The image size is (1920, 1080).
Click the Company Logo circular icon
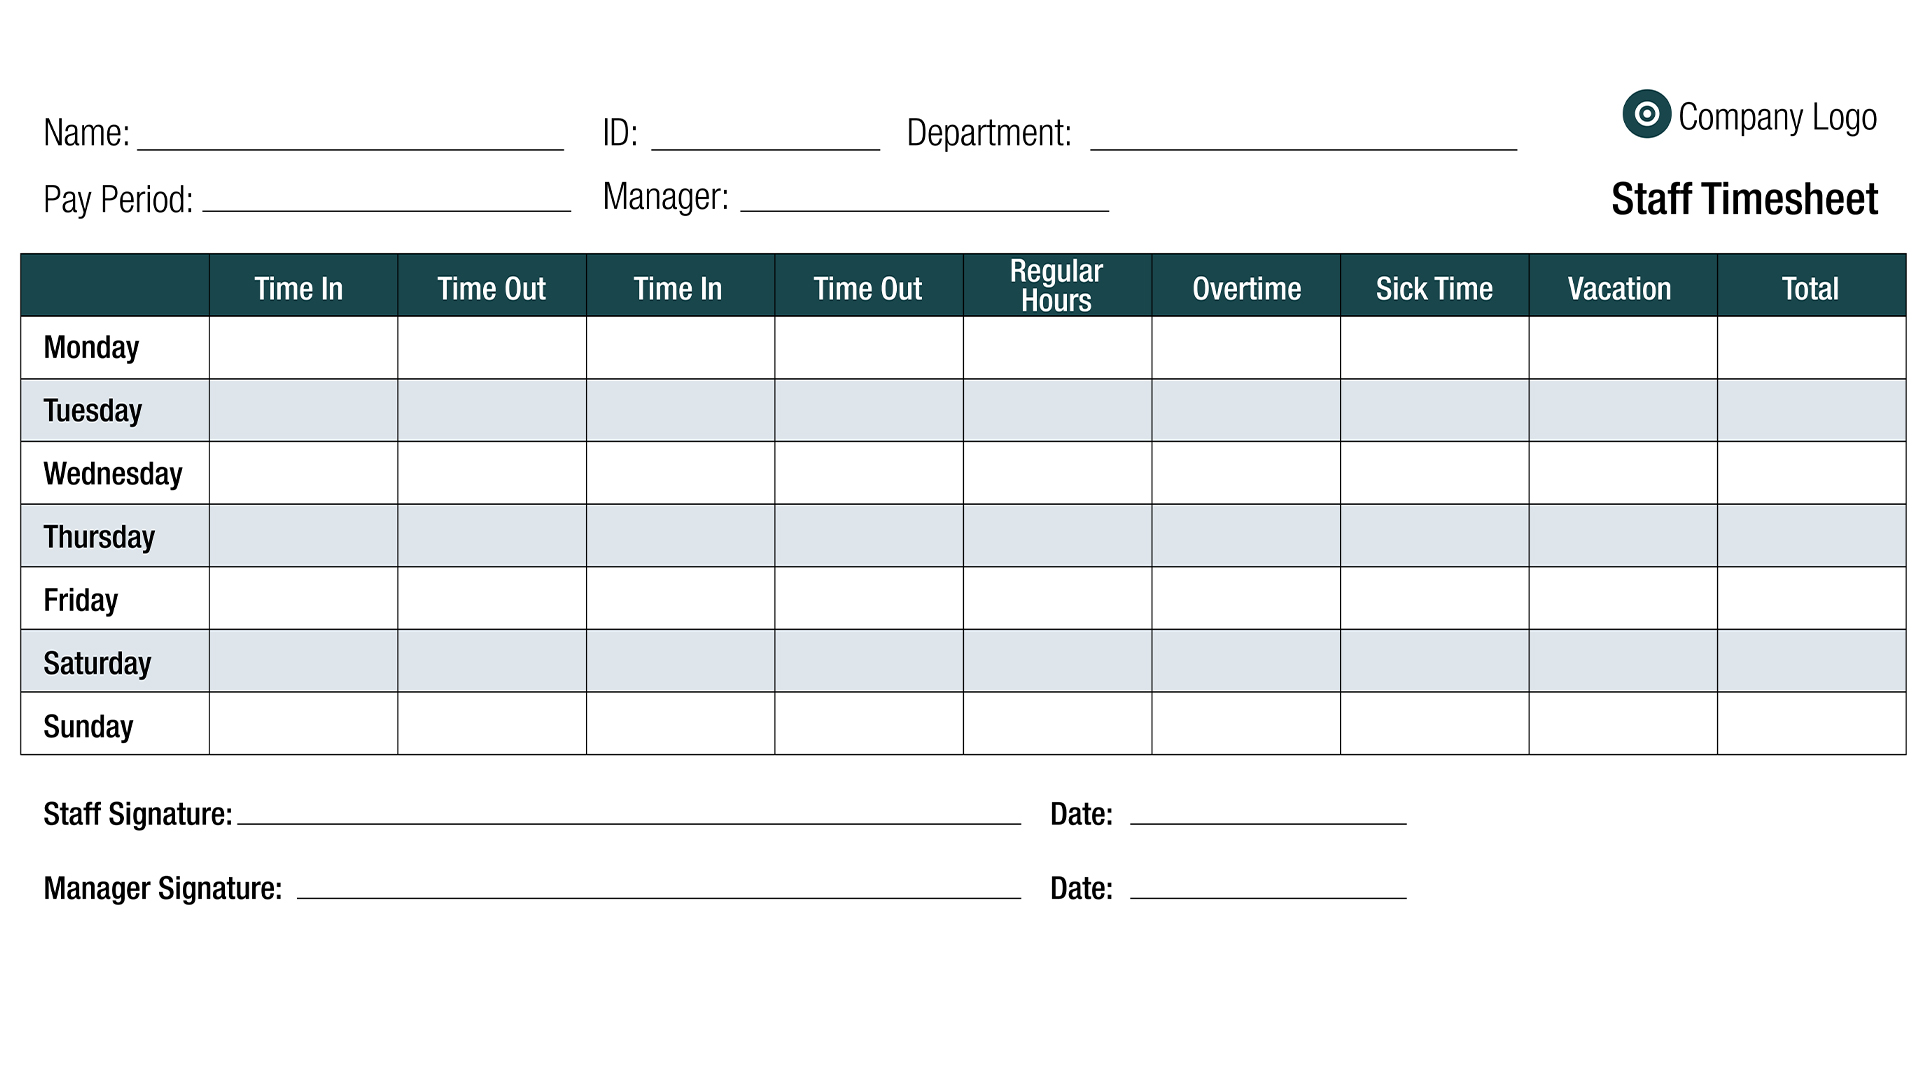[1646, 114]
